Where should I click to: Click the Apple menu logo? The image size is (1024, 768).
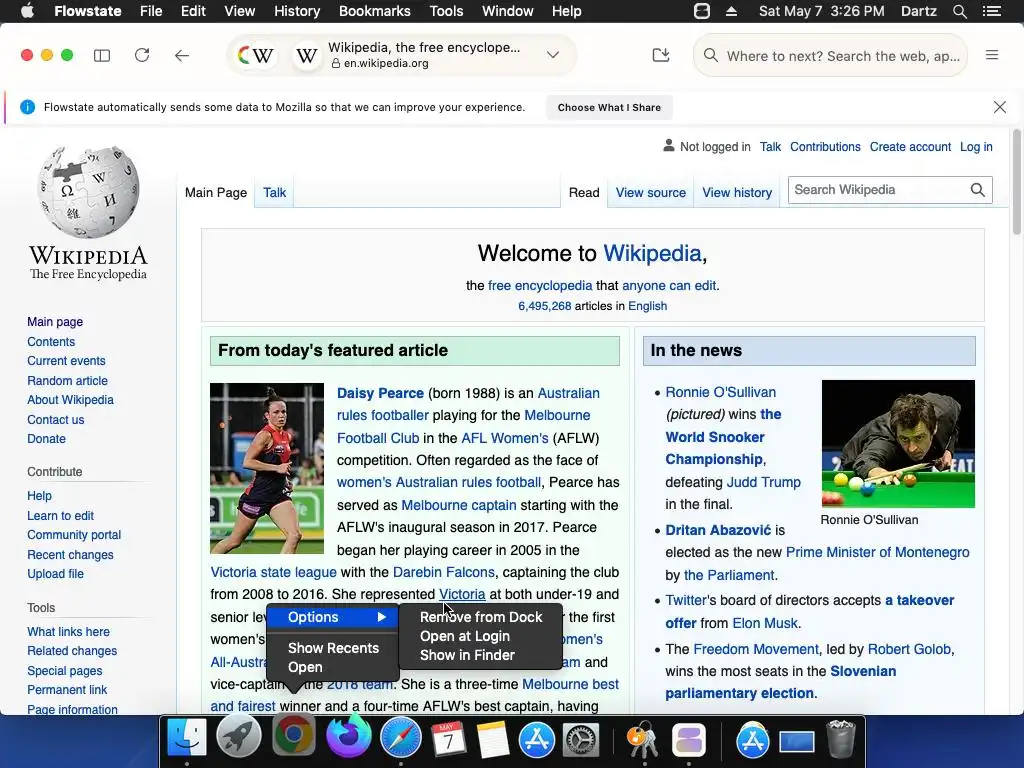click(27, 11)
